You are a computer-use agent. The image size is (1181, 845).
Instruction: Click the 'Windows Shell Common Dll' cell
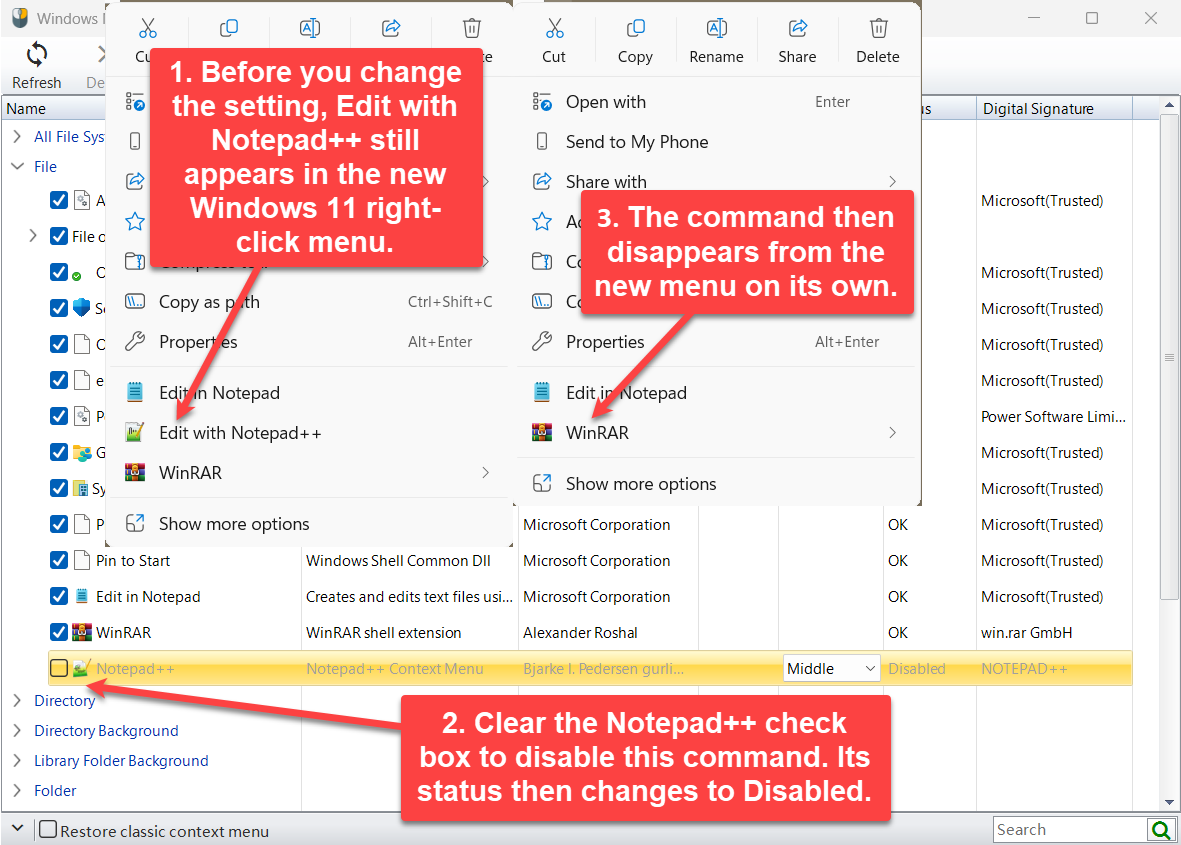pyautogui.click(x=398, y=560)
